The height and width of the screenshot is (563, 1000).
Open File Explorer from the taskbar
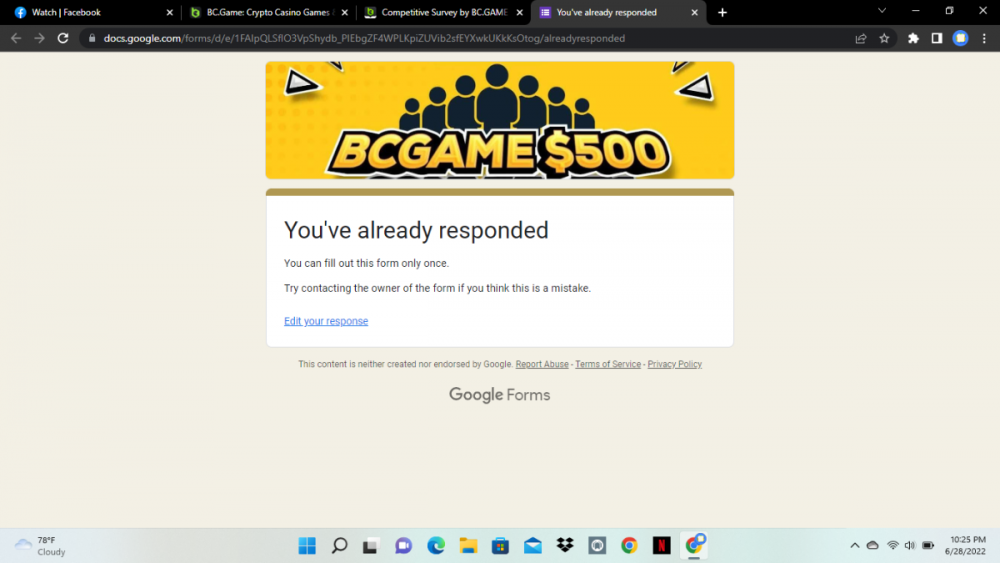(468, 546)
